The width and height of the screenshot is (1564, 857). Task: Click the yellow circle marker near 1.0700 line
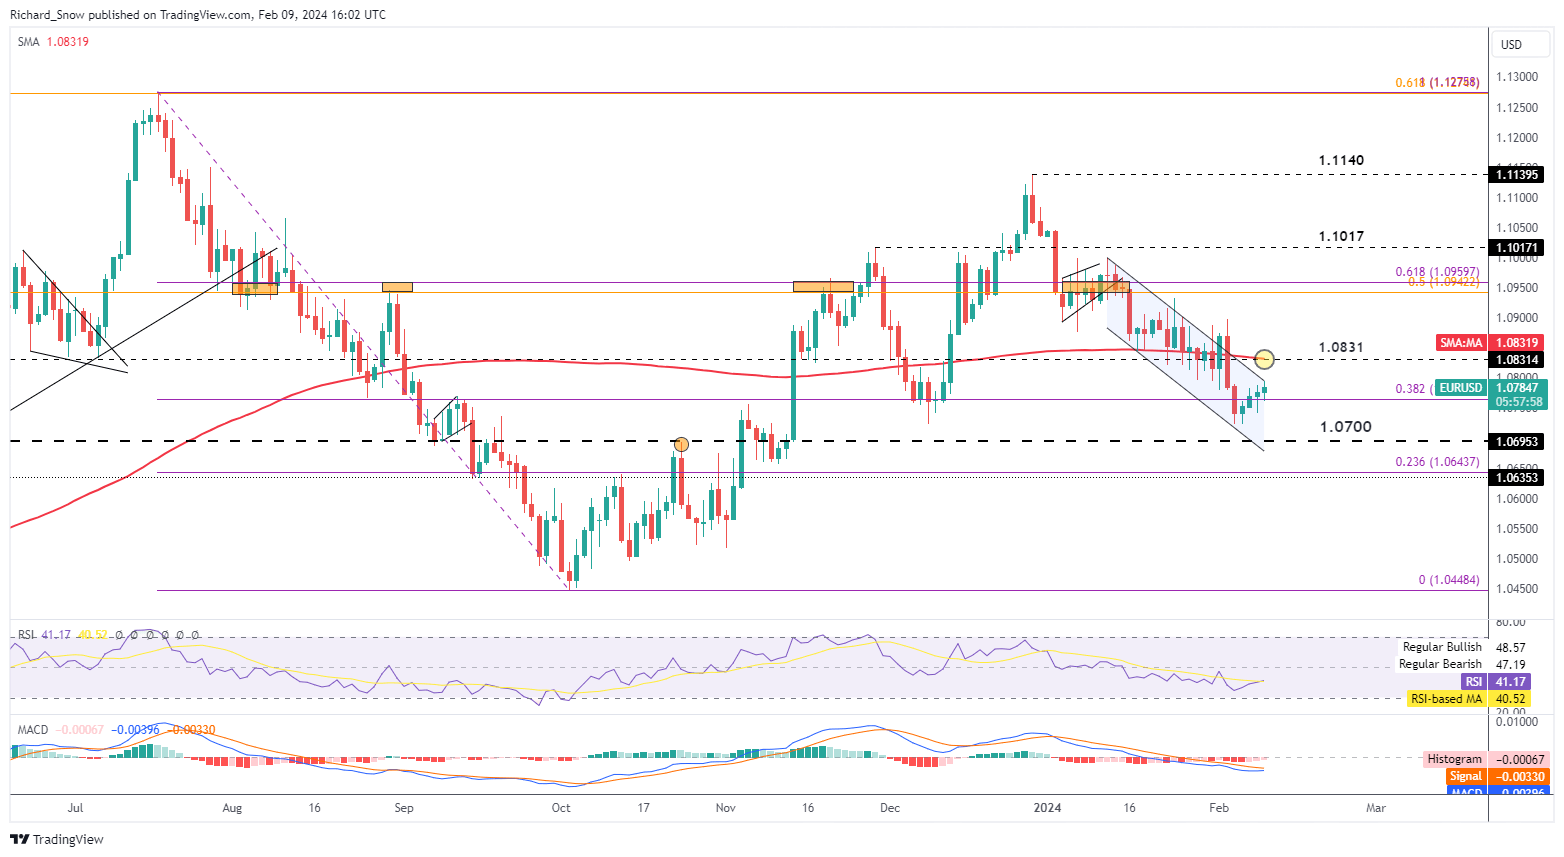click(681, 444)
